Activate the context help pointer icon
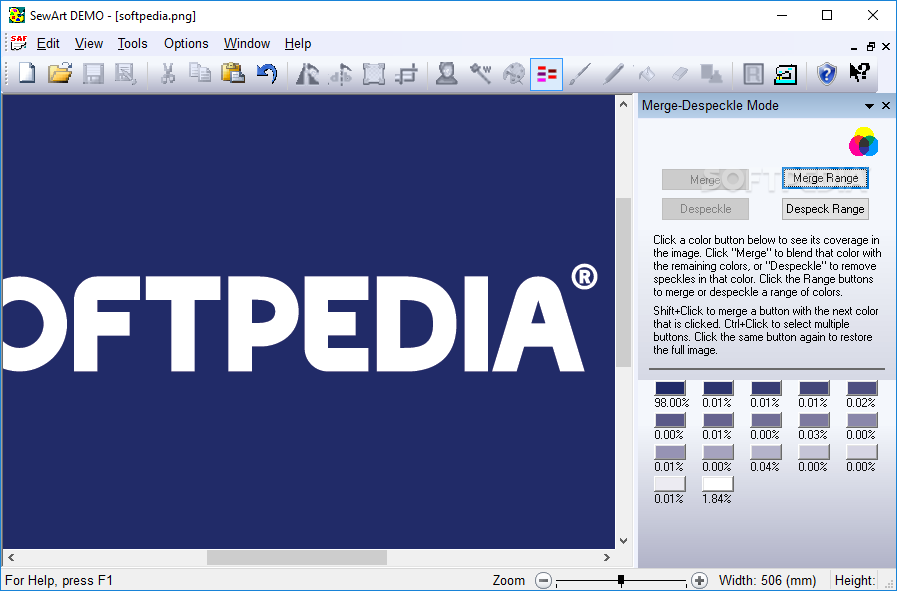This screenshot has width=897, height=591. coord(859,73)
